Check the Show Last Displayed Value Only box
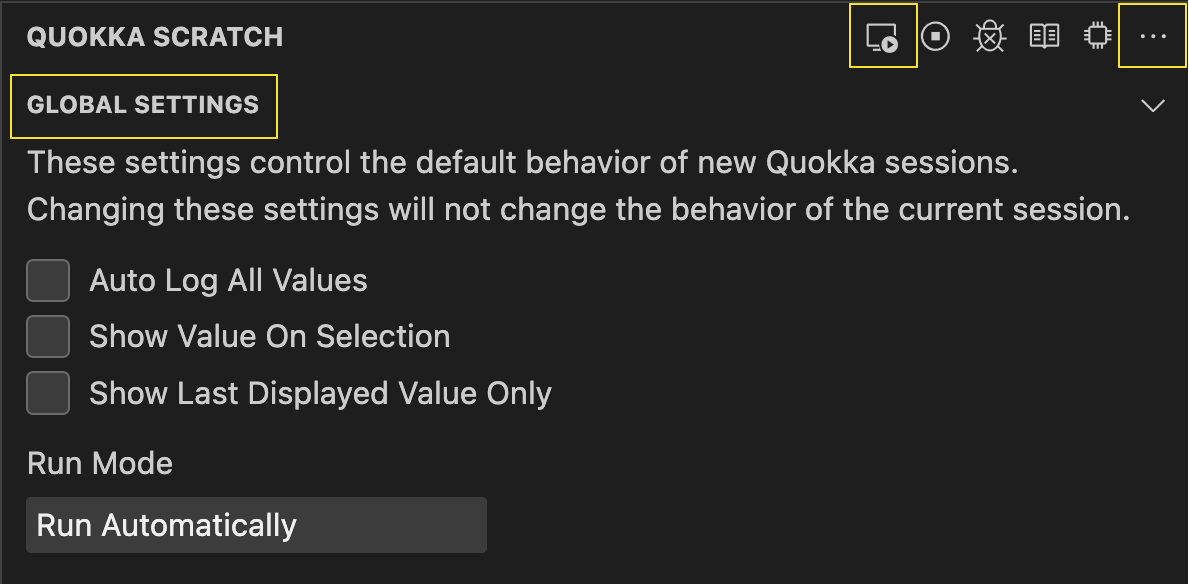 tap(48, 393)
